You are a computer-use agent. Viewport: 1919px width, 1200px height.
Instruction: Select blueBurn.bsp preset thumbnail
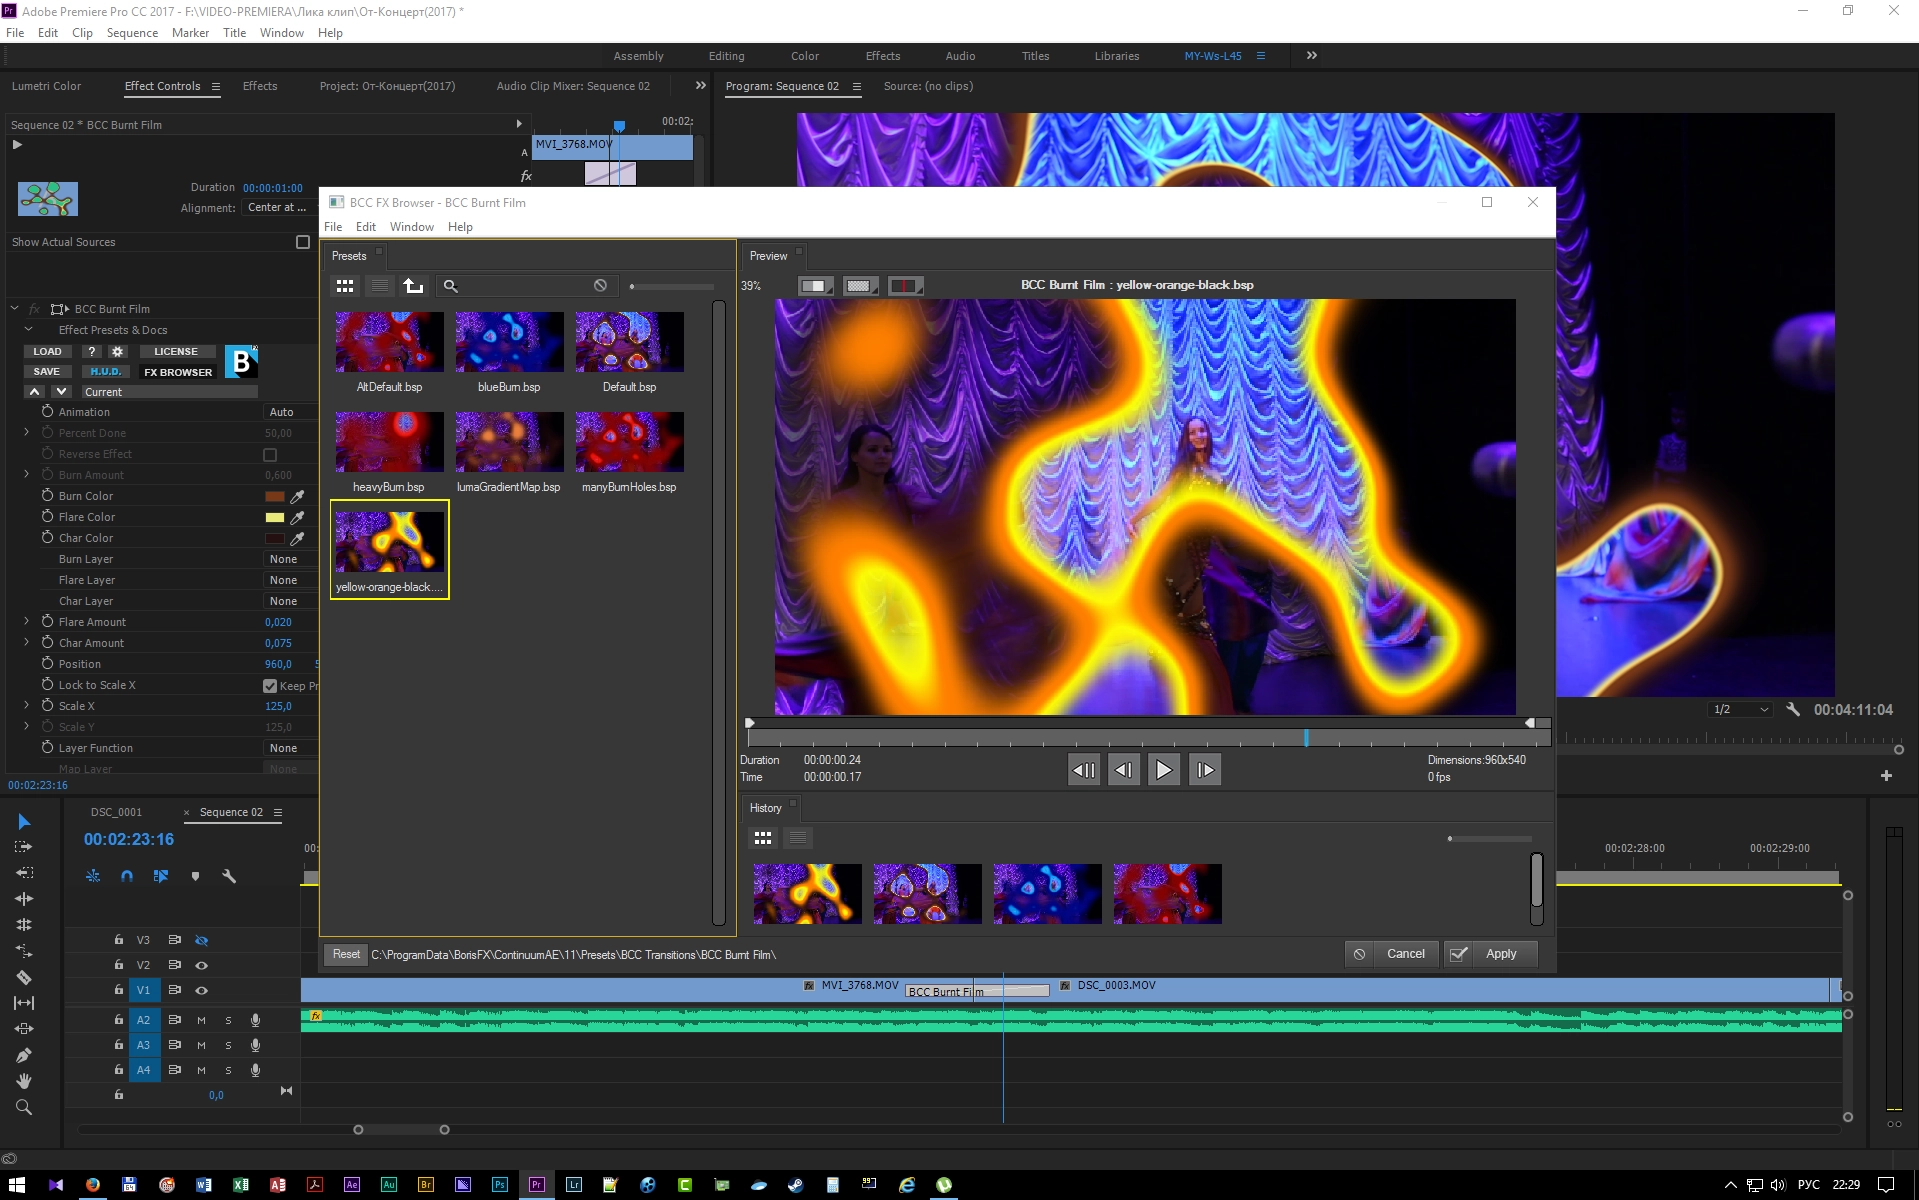tap(509, 342)
